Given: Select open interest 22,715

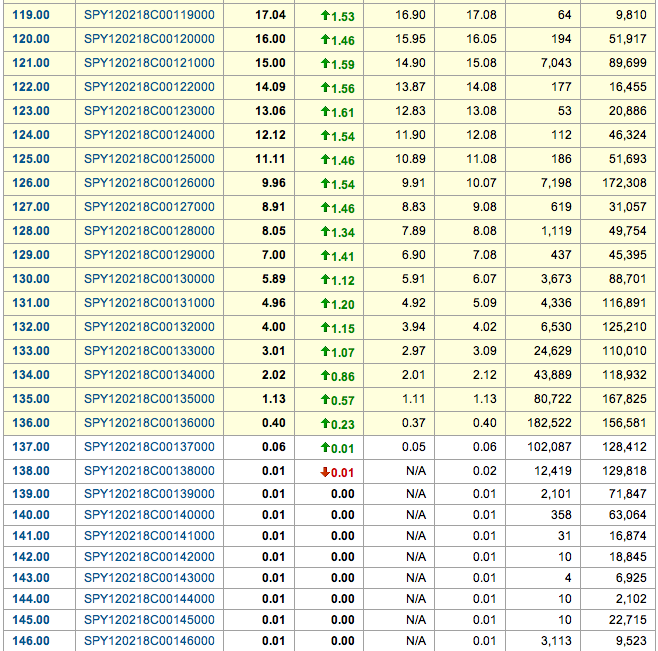Looking at the screenshot, I should coord(628,620).
